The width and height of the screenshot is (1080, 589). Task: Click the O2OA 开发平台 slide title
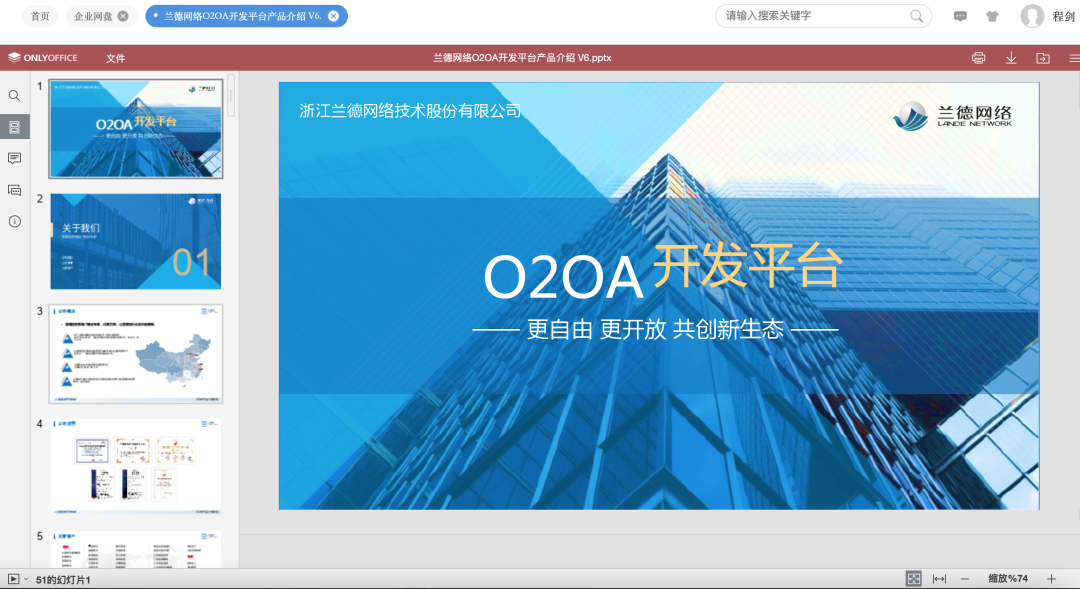pyautogui.click(x=663, y=271)
